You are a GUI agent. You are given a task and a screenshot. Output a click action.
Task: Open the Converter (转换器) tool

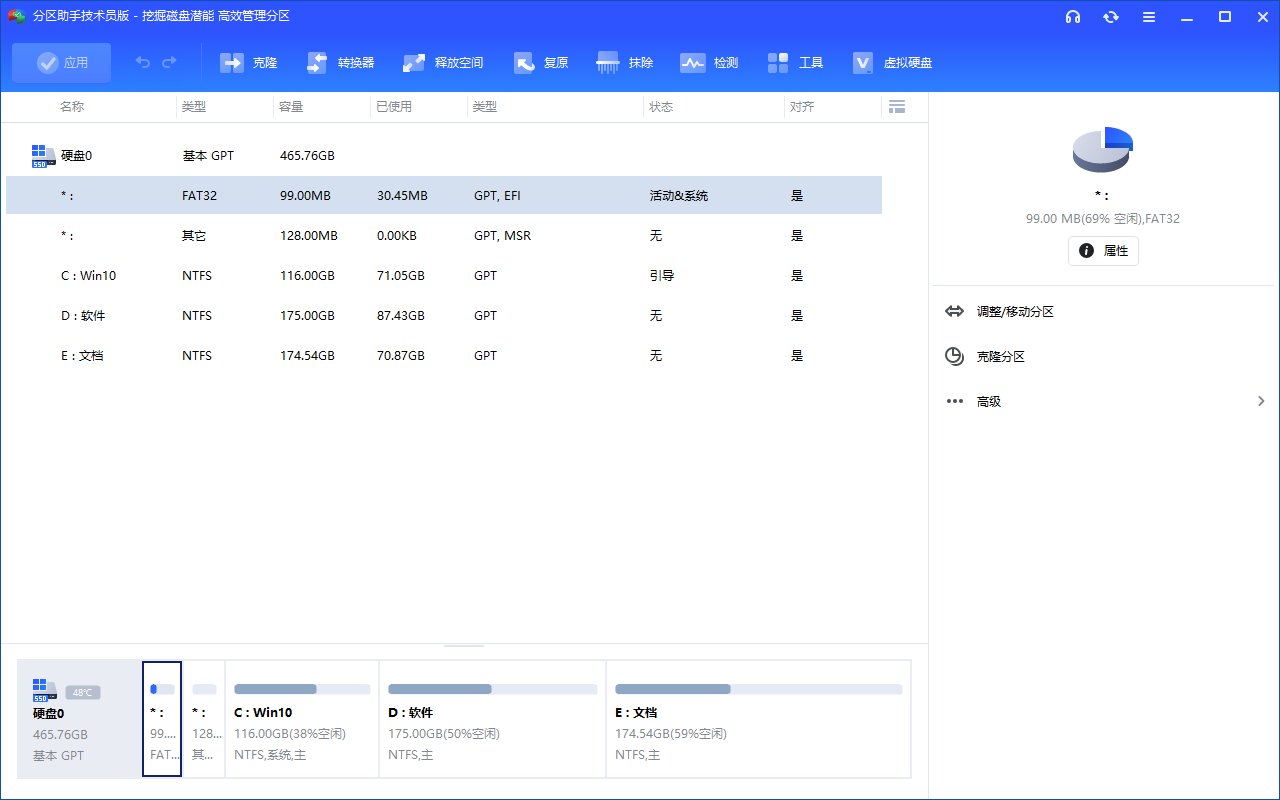[x=340, y=63]
